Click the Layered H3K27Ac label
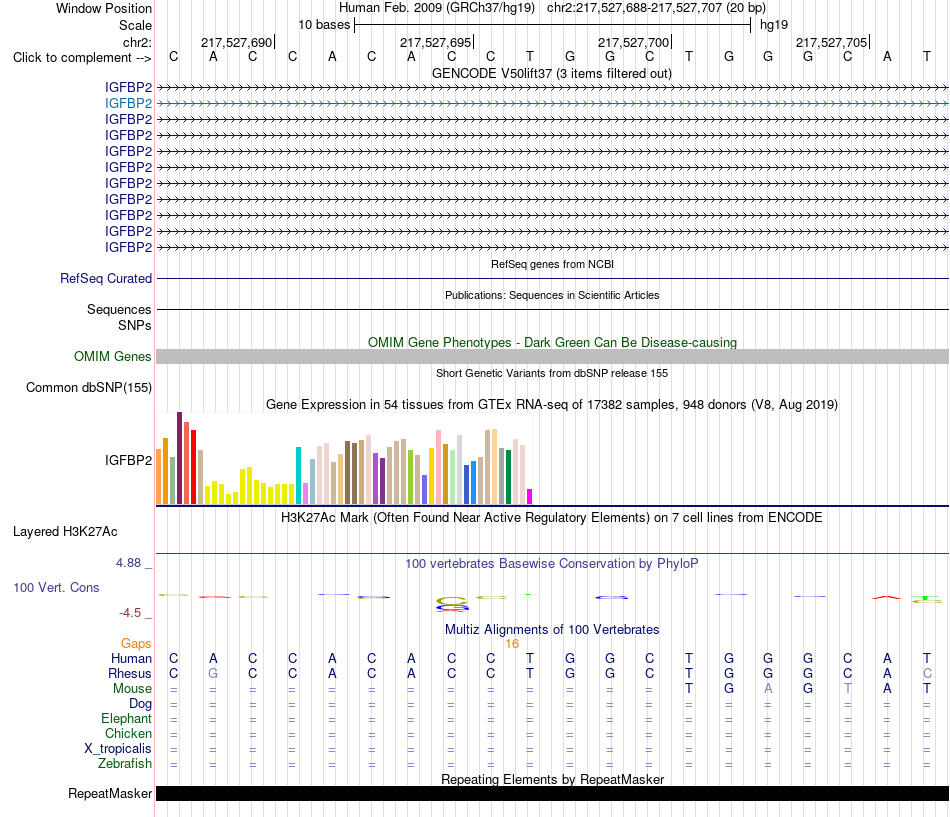This screenshot has width=950, height=817. (65, 532)
